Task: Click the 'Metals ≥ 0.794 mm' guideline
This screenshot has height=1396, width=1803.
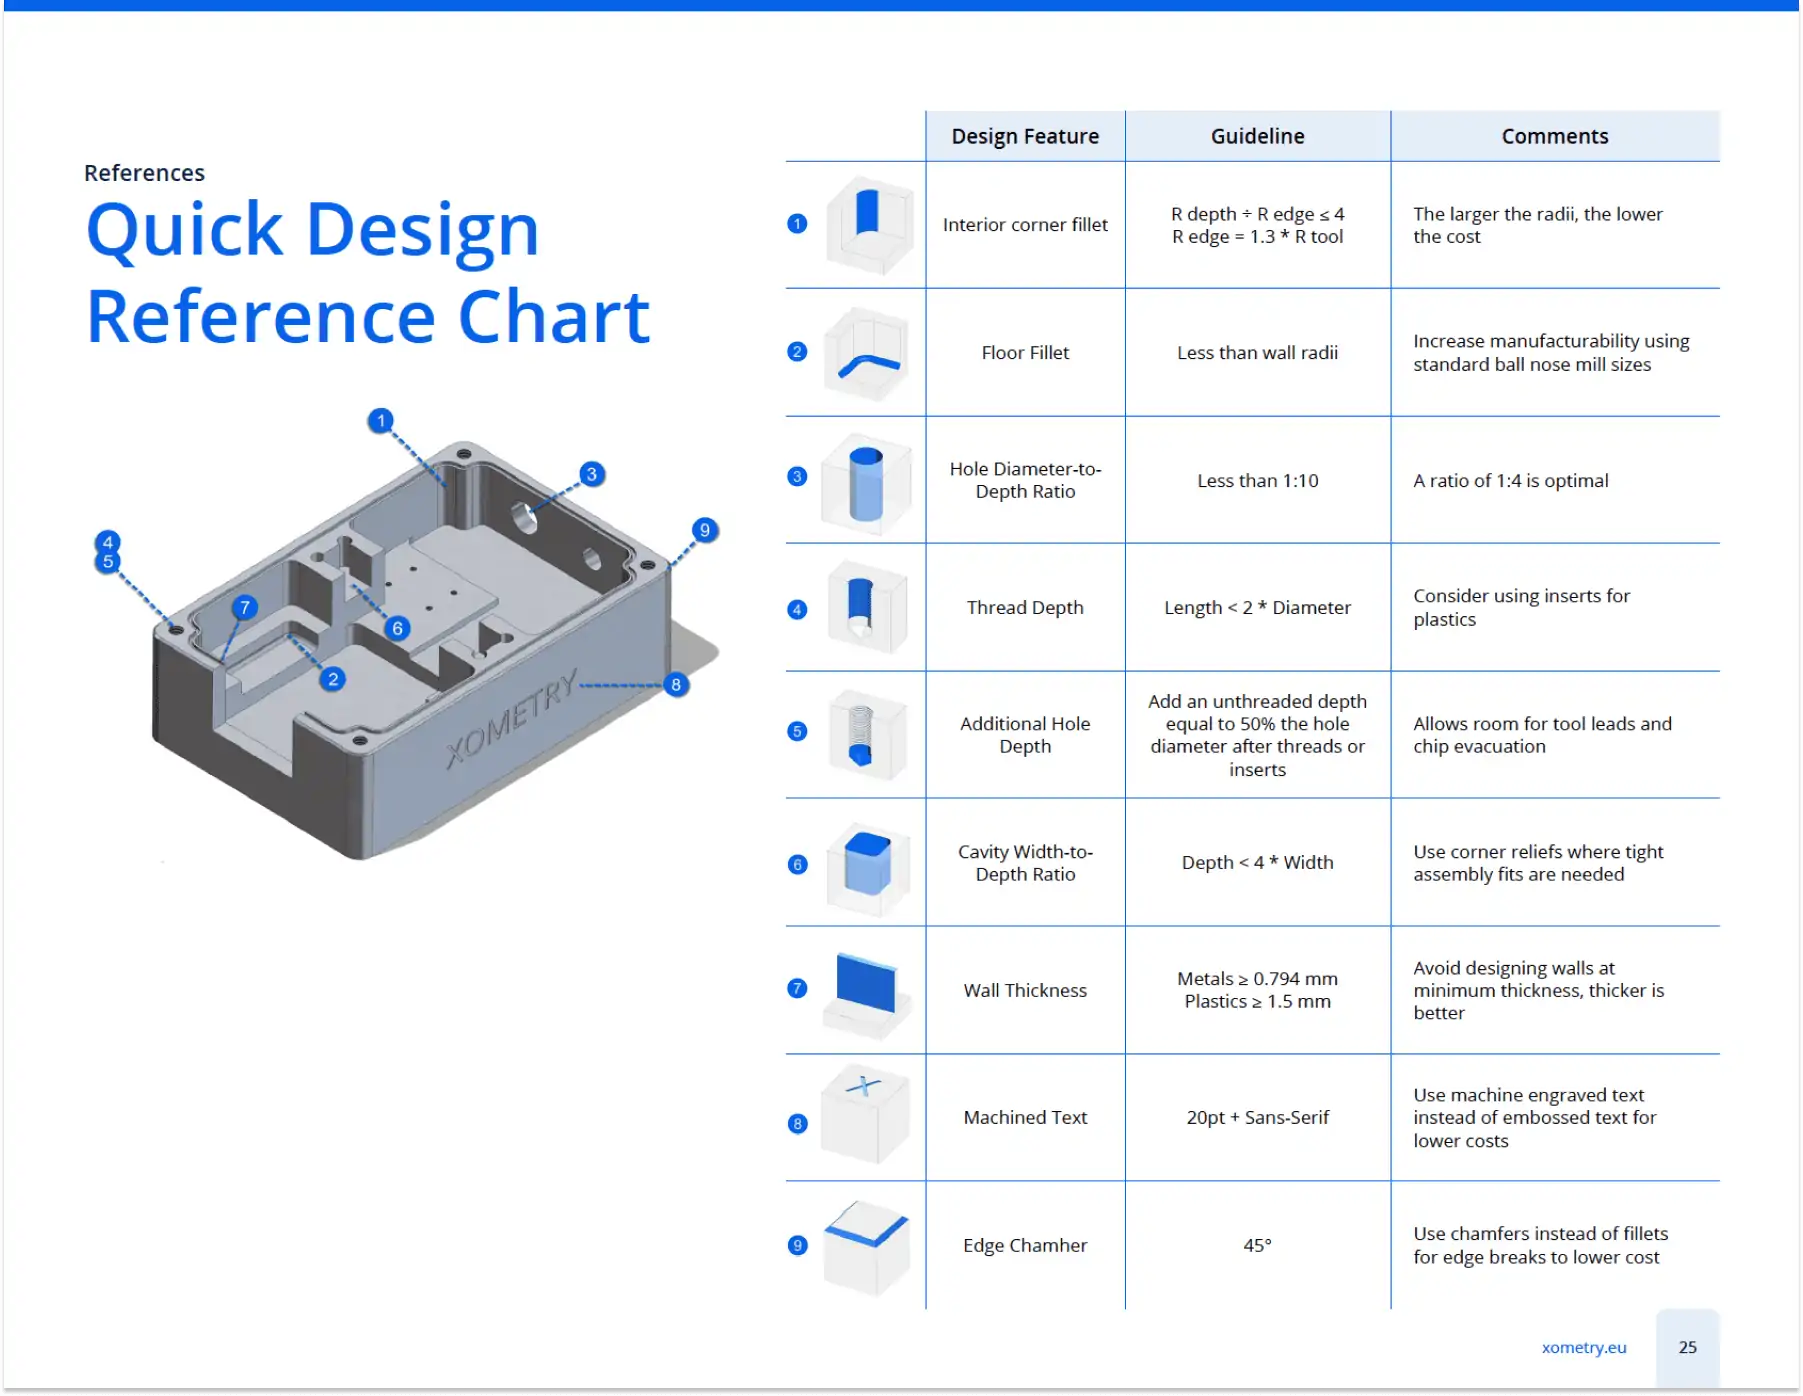Action: (1258, 979)
